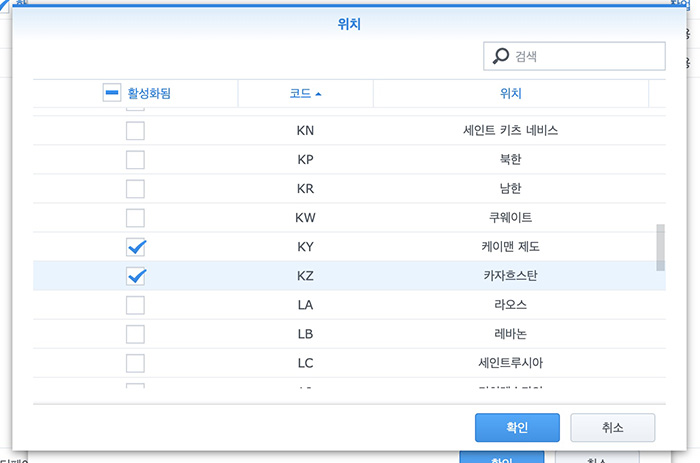Screen dimensions: 700x463
Task: Uncheck the KY 케이맨 제도 checkbox
Action: point(135,247)
